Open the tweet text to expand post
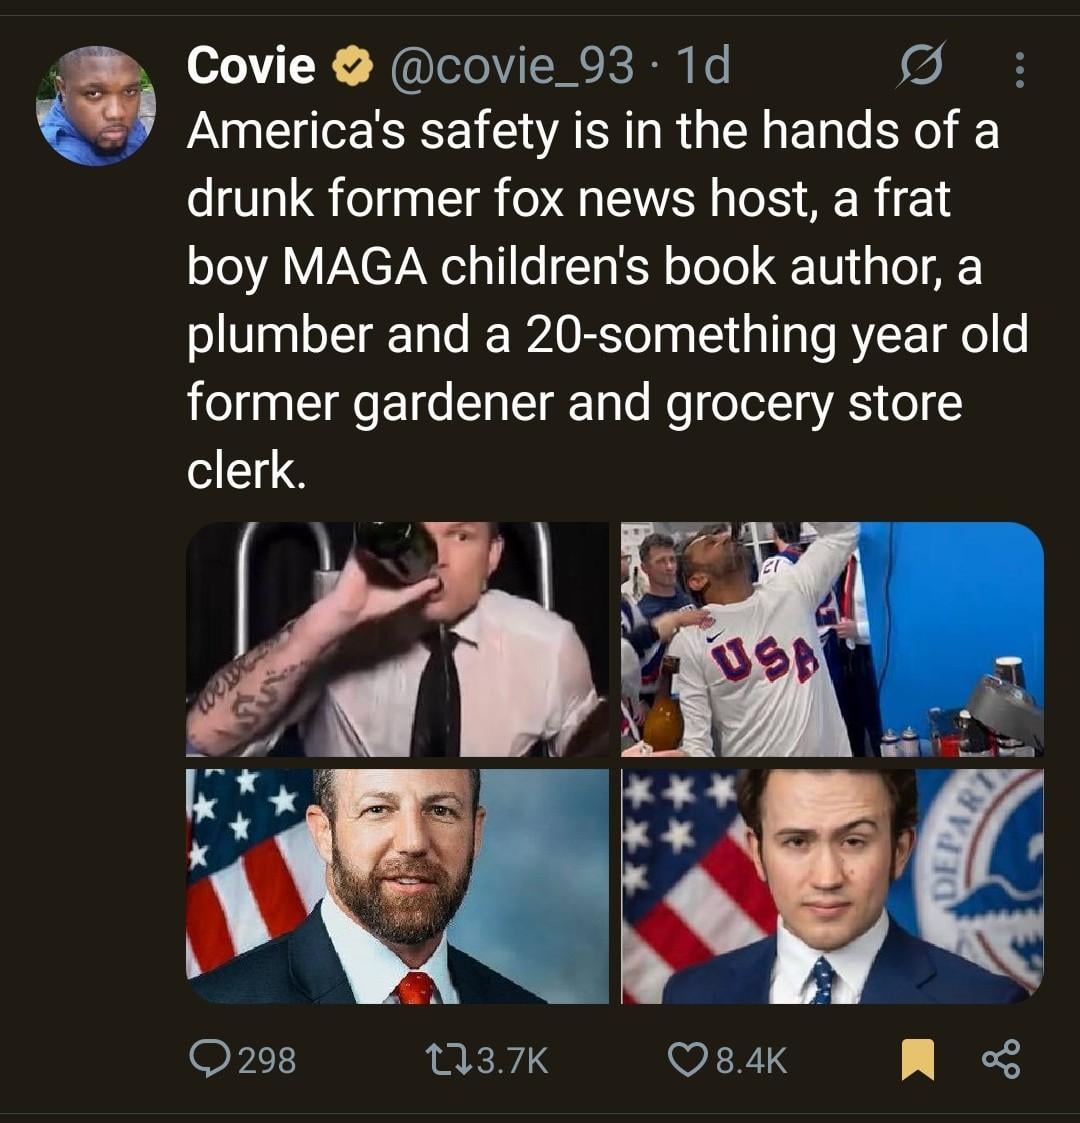 (600, 300)
